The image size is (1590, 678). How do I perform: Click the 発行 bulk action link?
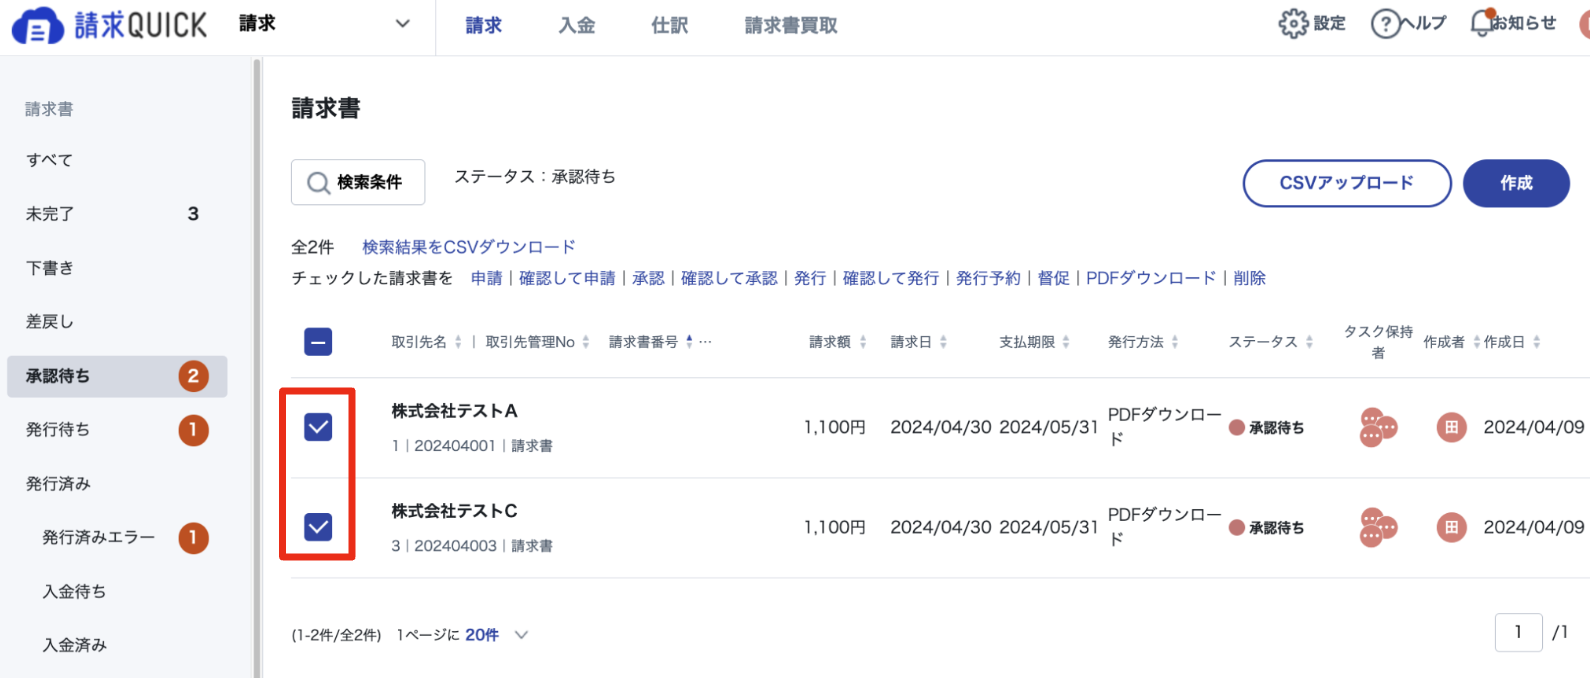point(810,278)
